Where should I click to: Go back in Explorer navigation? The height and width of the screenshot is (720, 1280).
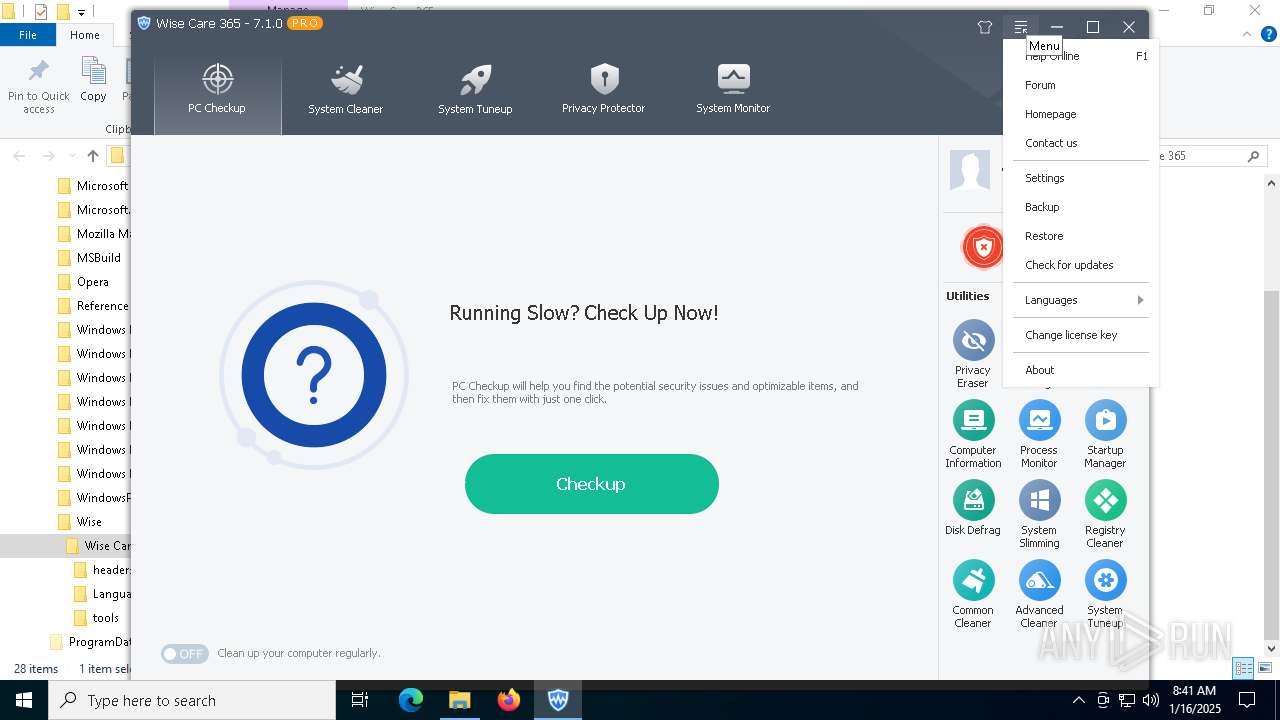[x=19, y=156]
